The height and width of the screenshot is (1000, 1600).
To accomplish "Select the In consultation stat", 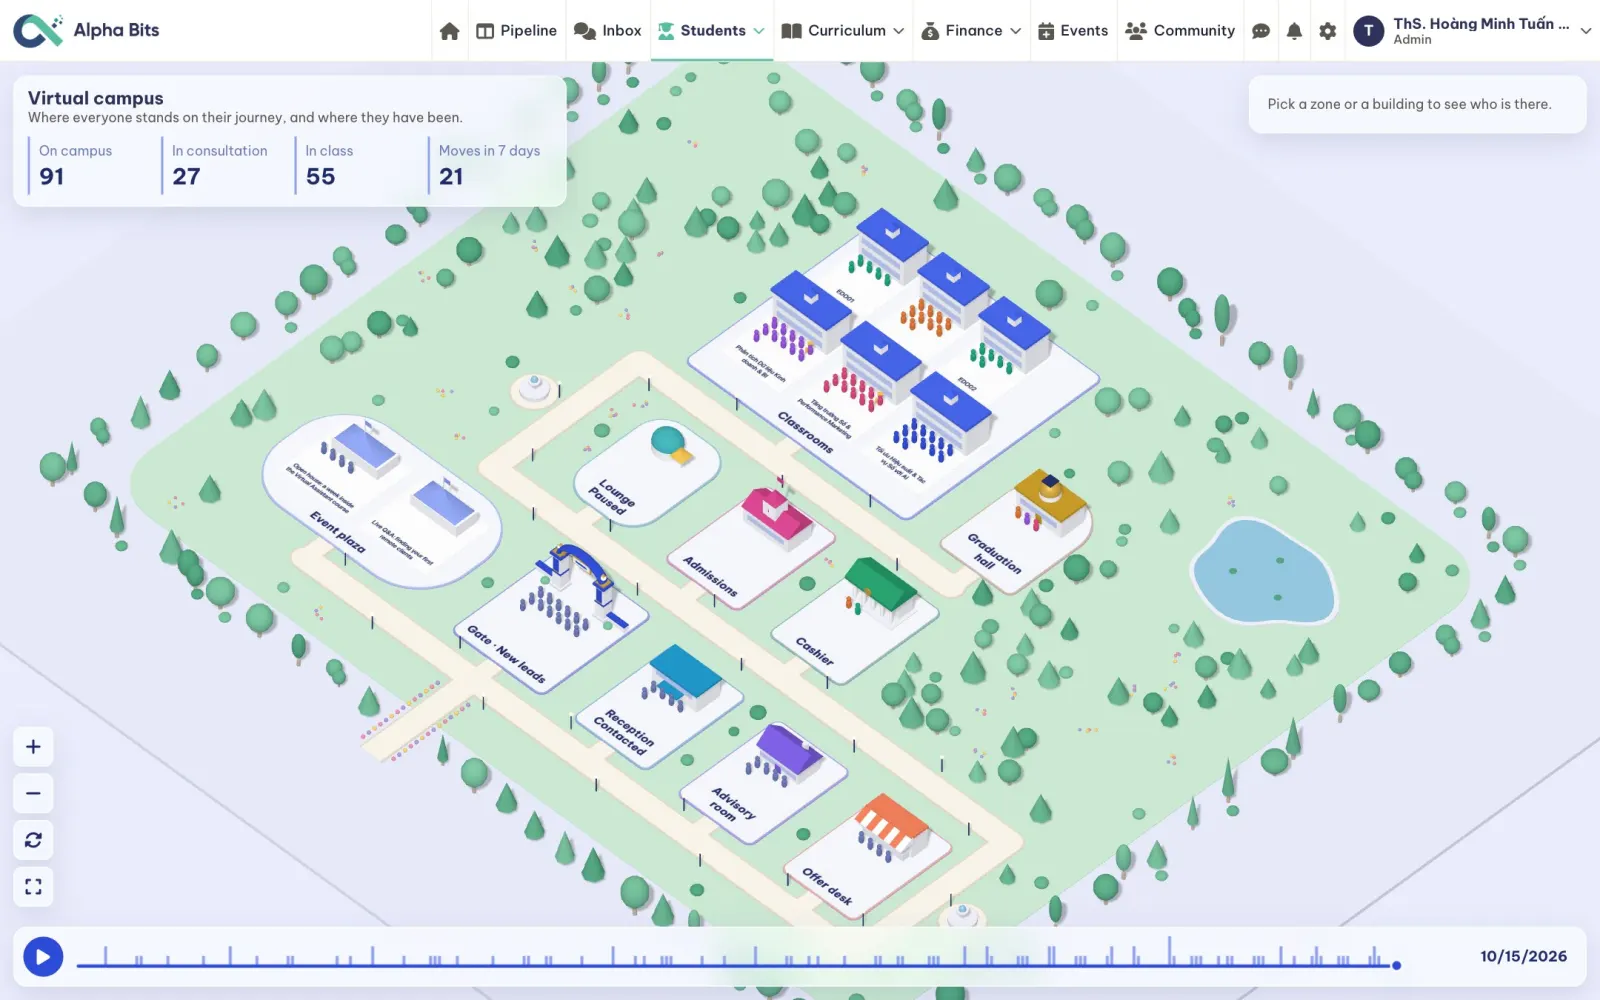I will 223,165.
